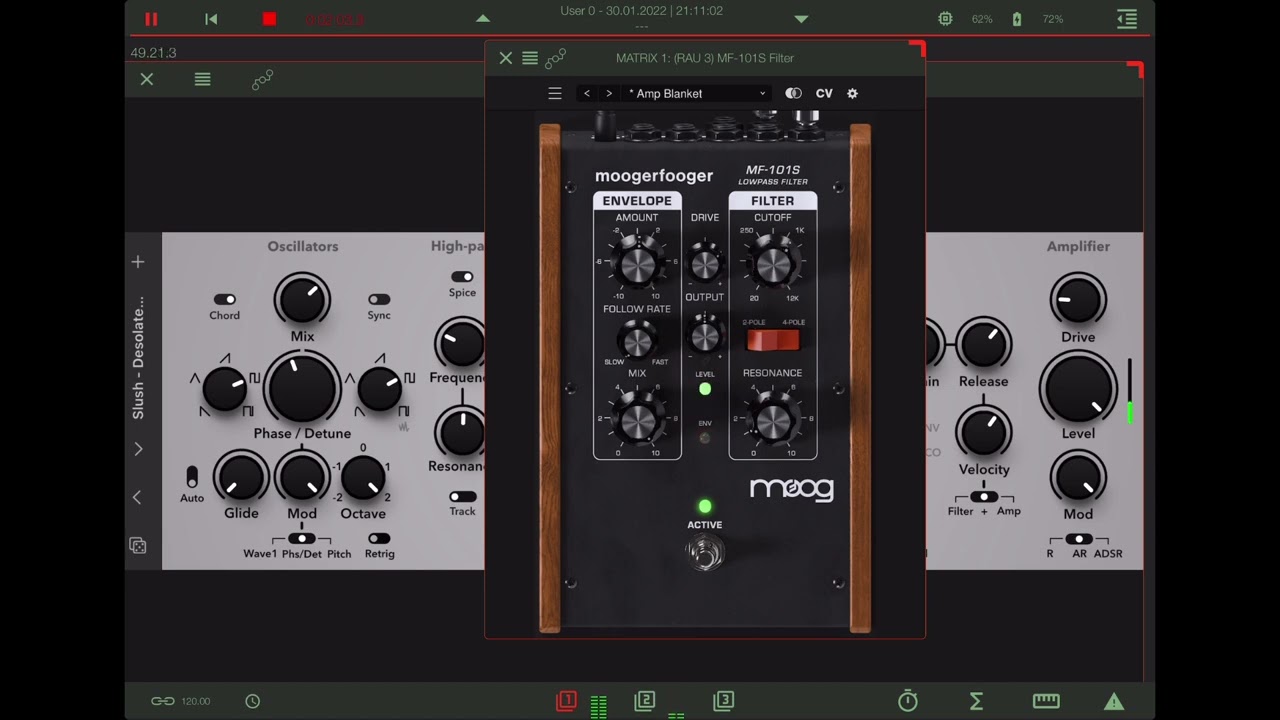Set the Filter + Amp velocity selector

click(x=984, y=497)
